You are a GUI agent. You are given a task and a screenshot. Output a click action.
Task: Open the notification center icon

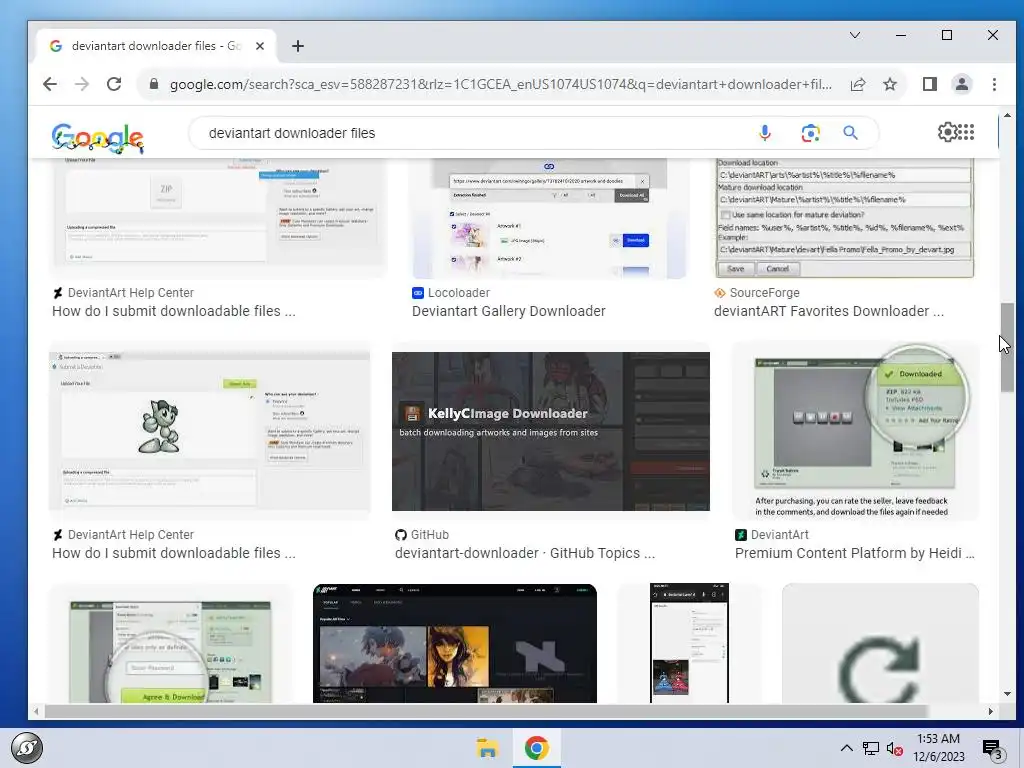[993, 749]
